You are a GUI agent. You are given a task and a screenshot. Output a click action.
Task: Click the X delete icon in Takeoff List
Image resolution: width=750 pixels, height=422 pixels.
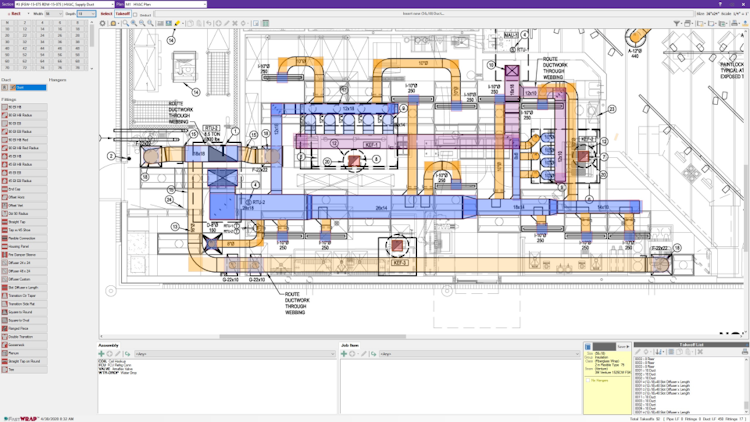point(700,352)
